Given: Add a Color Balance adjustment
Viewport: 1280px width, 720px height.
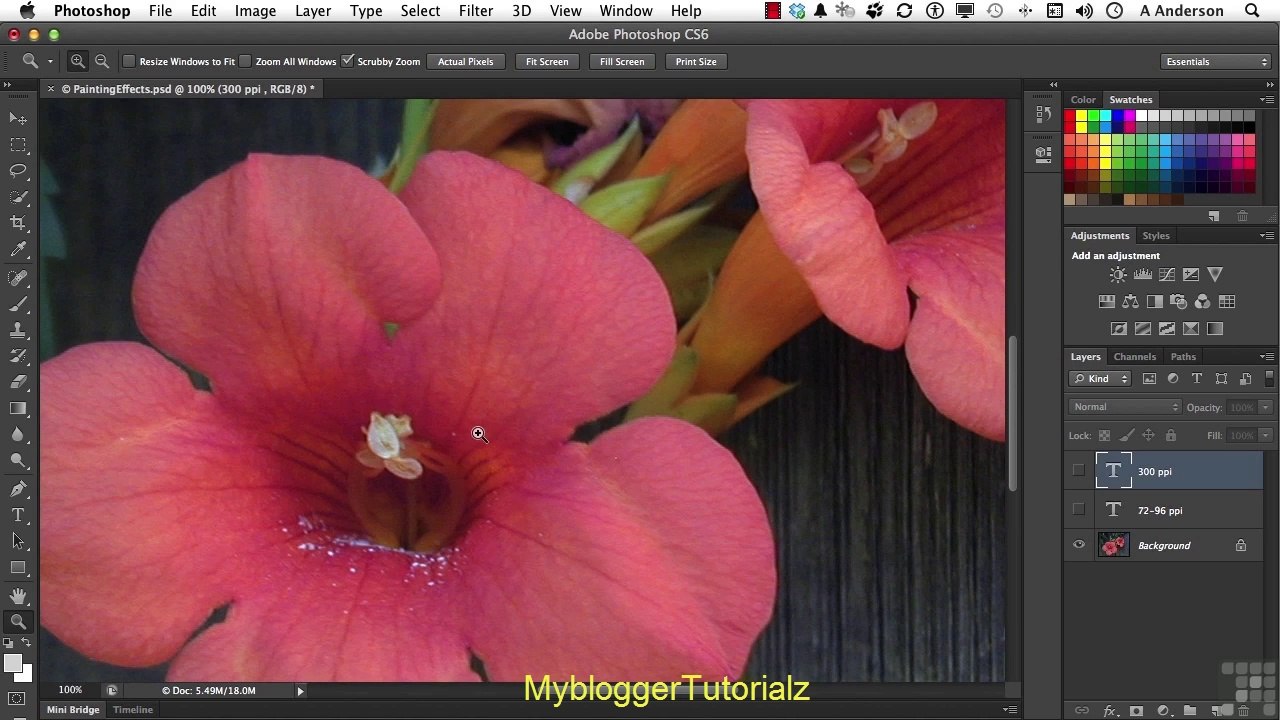Looking at the screenshot, I should click(x=1131, y=302).
